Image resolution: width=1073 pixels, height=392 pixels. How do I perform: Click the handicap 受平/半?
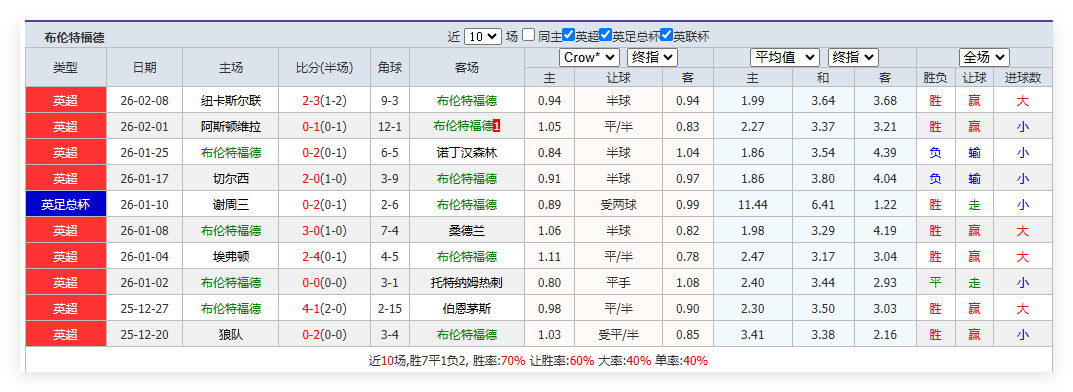[619, 335]
